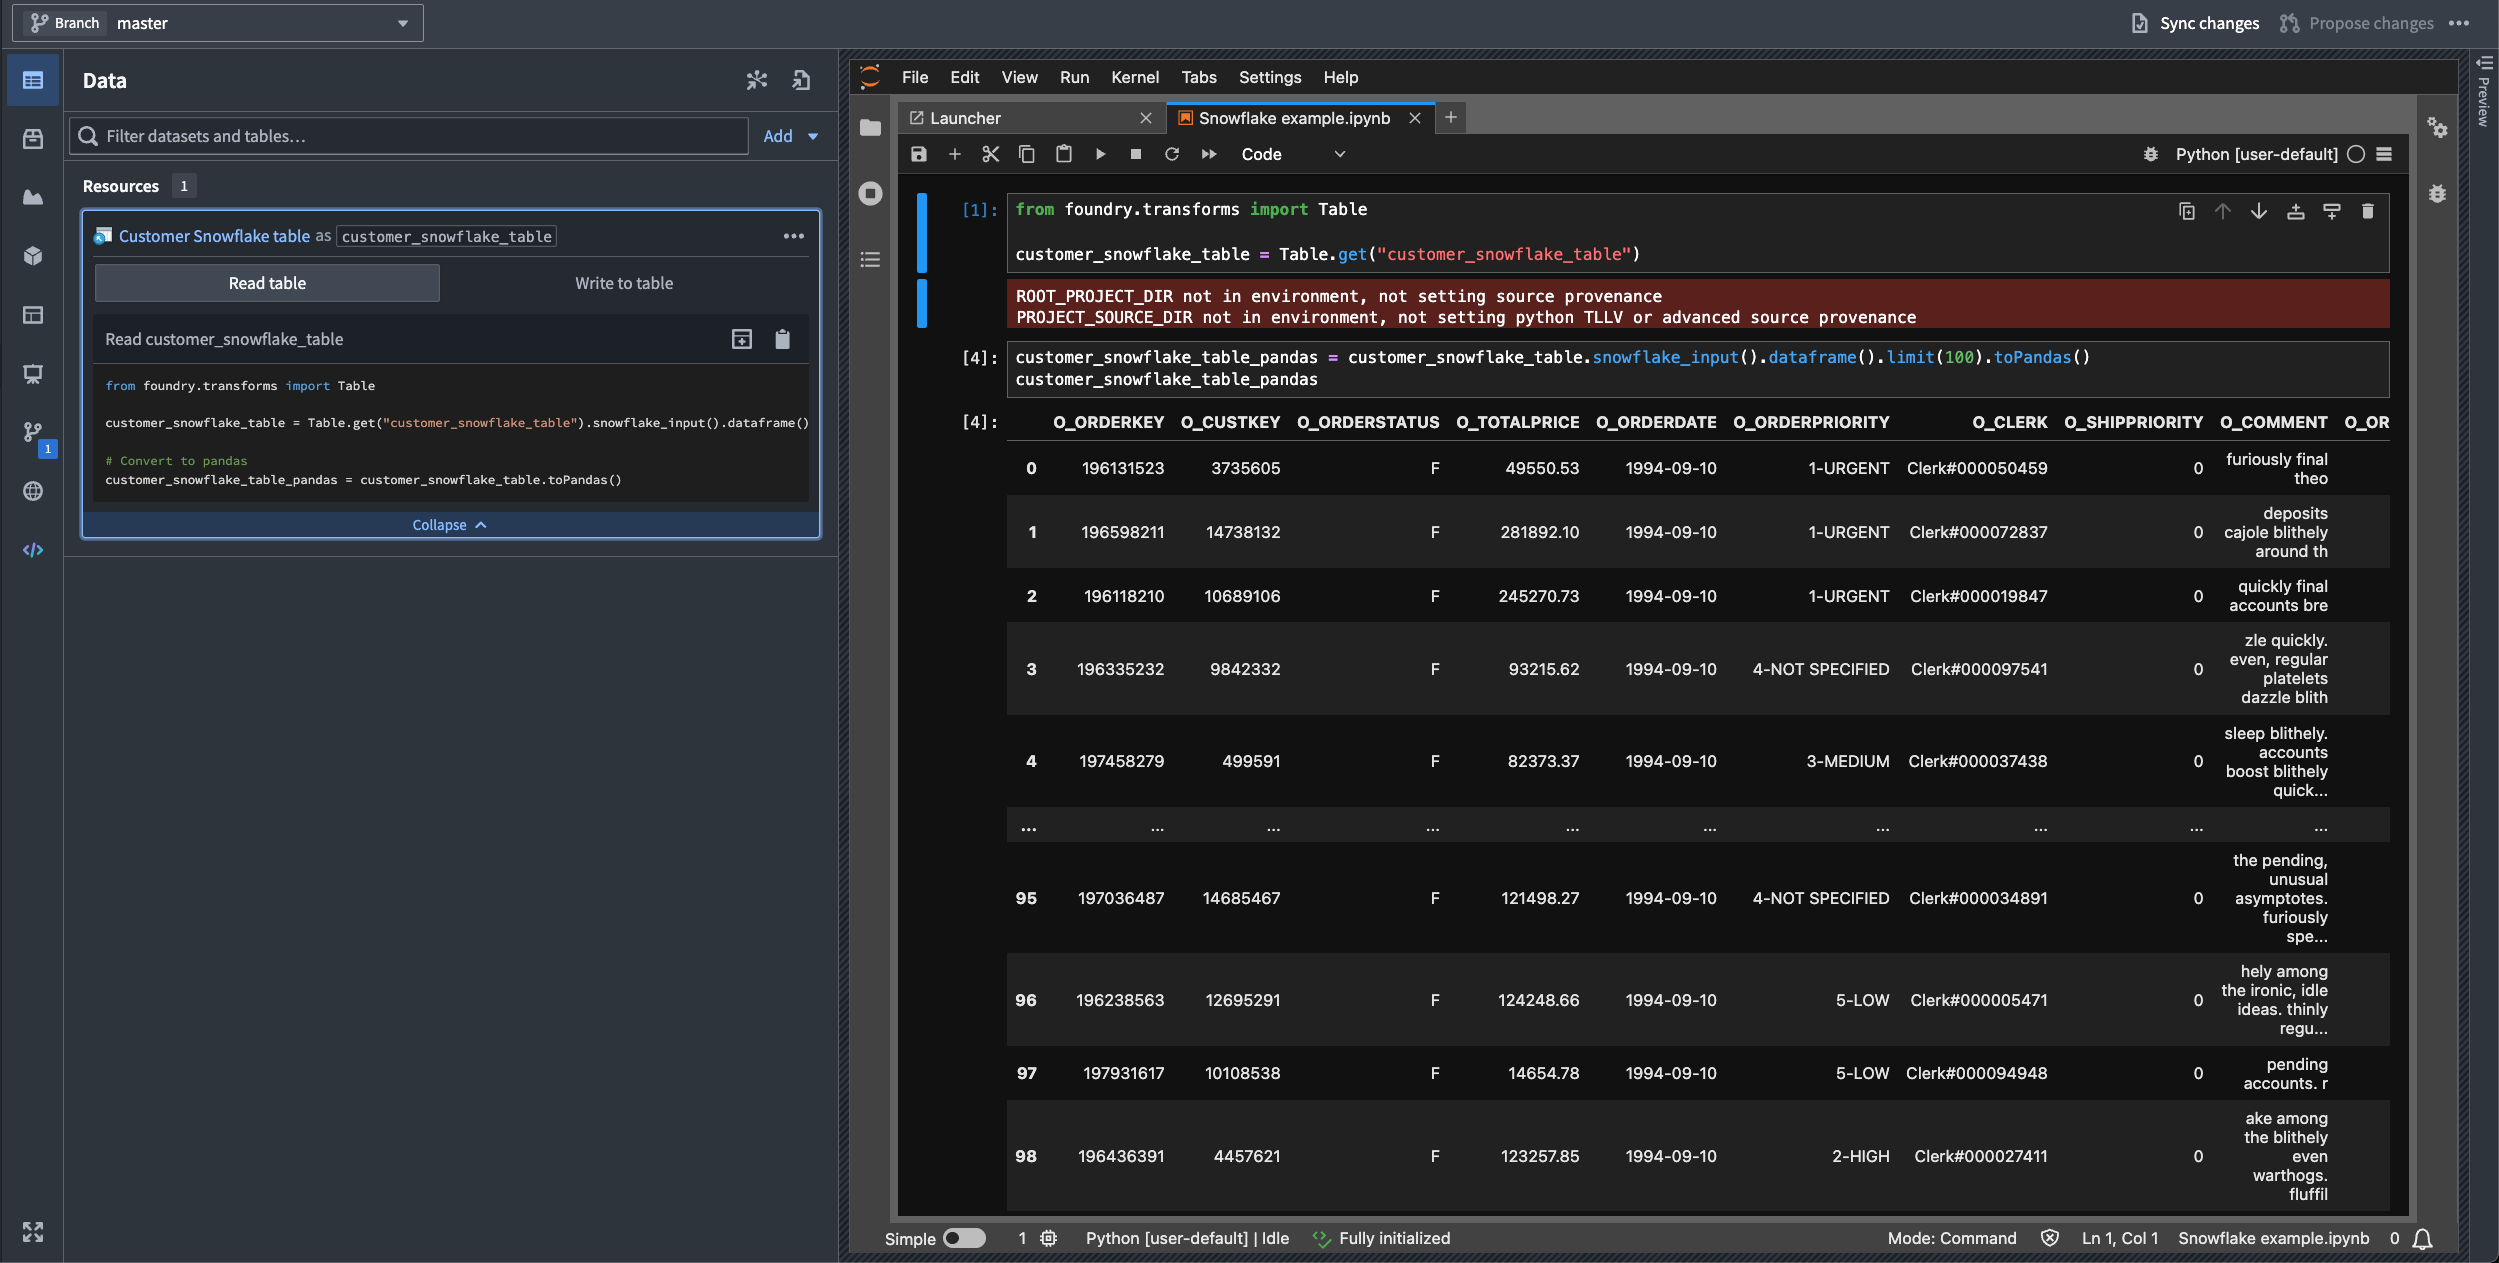
Task: Click the restart kernel icon in notebook toolbar
Action: (x=1171, y=154)
